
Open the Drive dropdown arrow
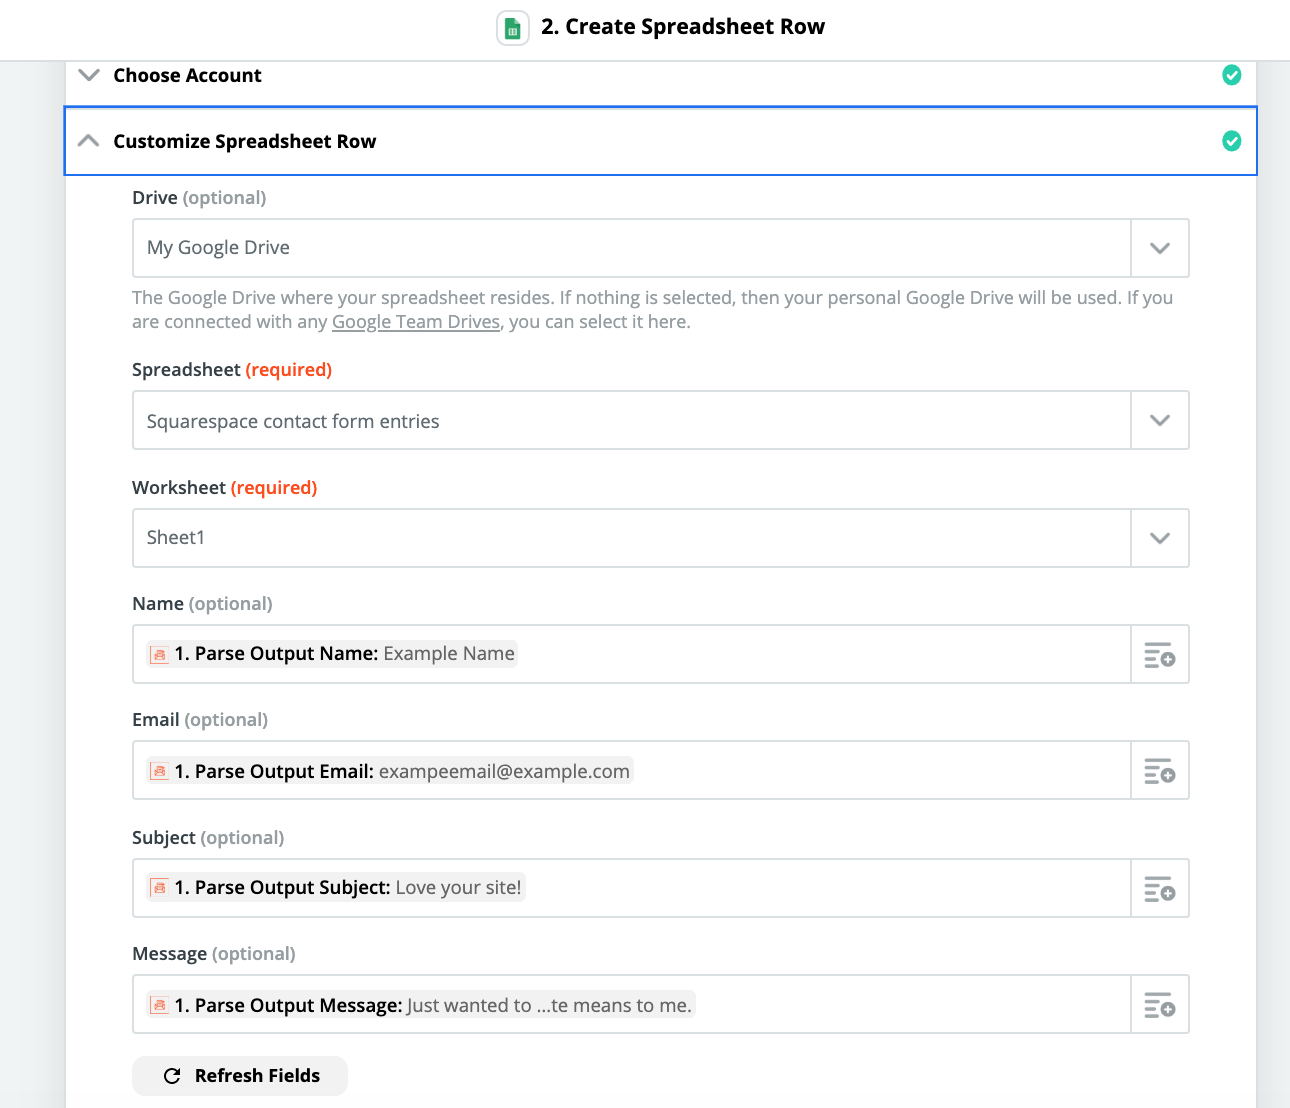[1160, 248]
